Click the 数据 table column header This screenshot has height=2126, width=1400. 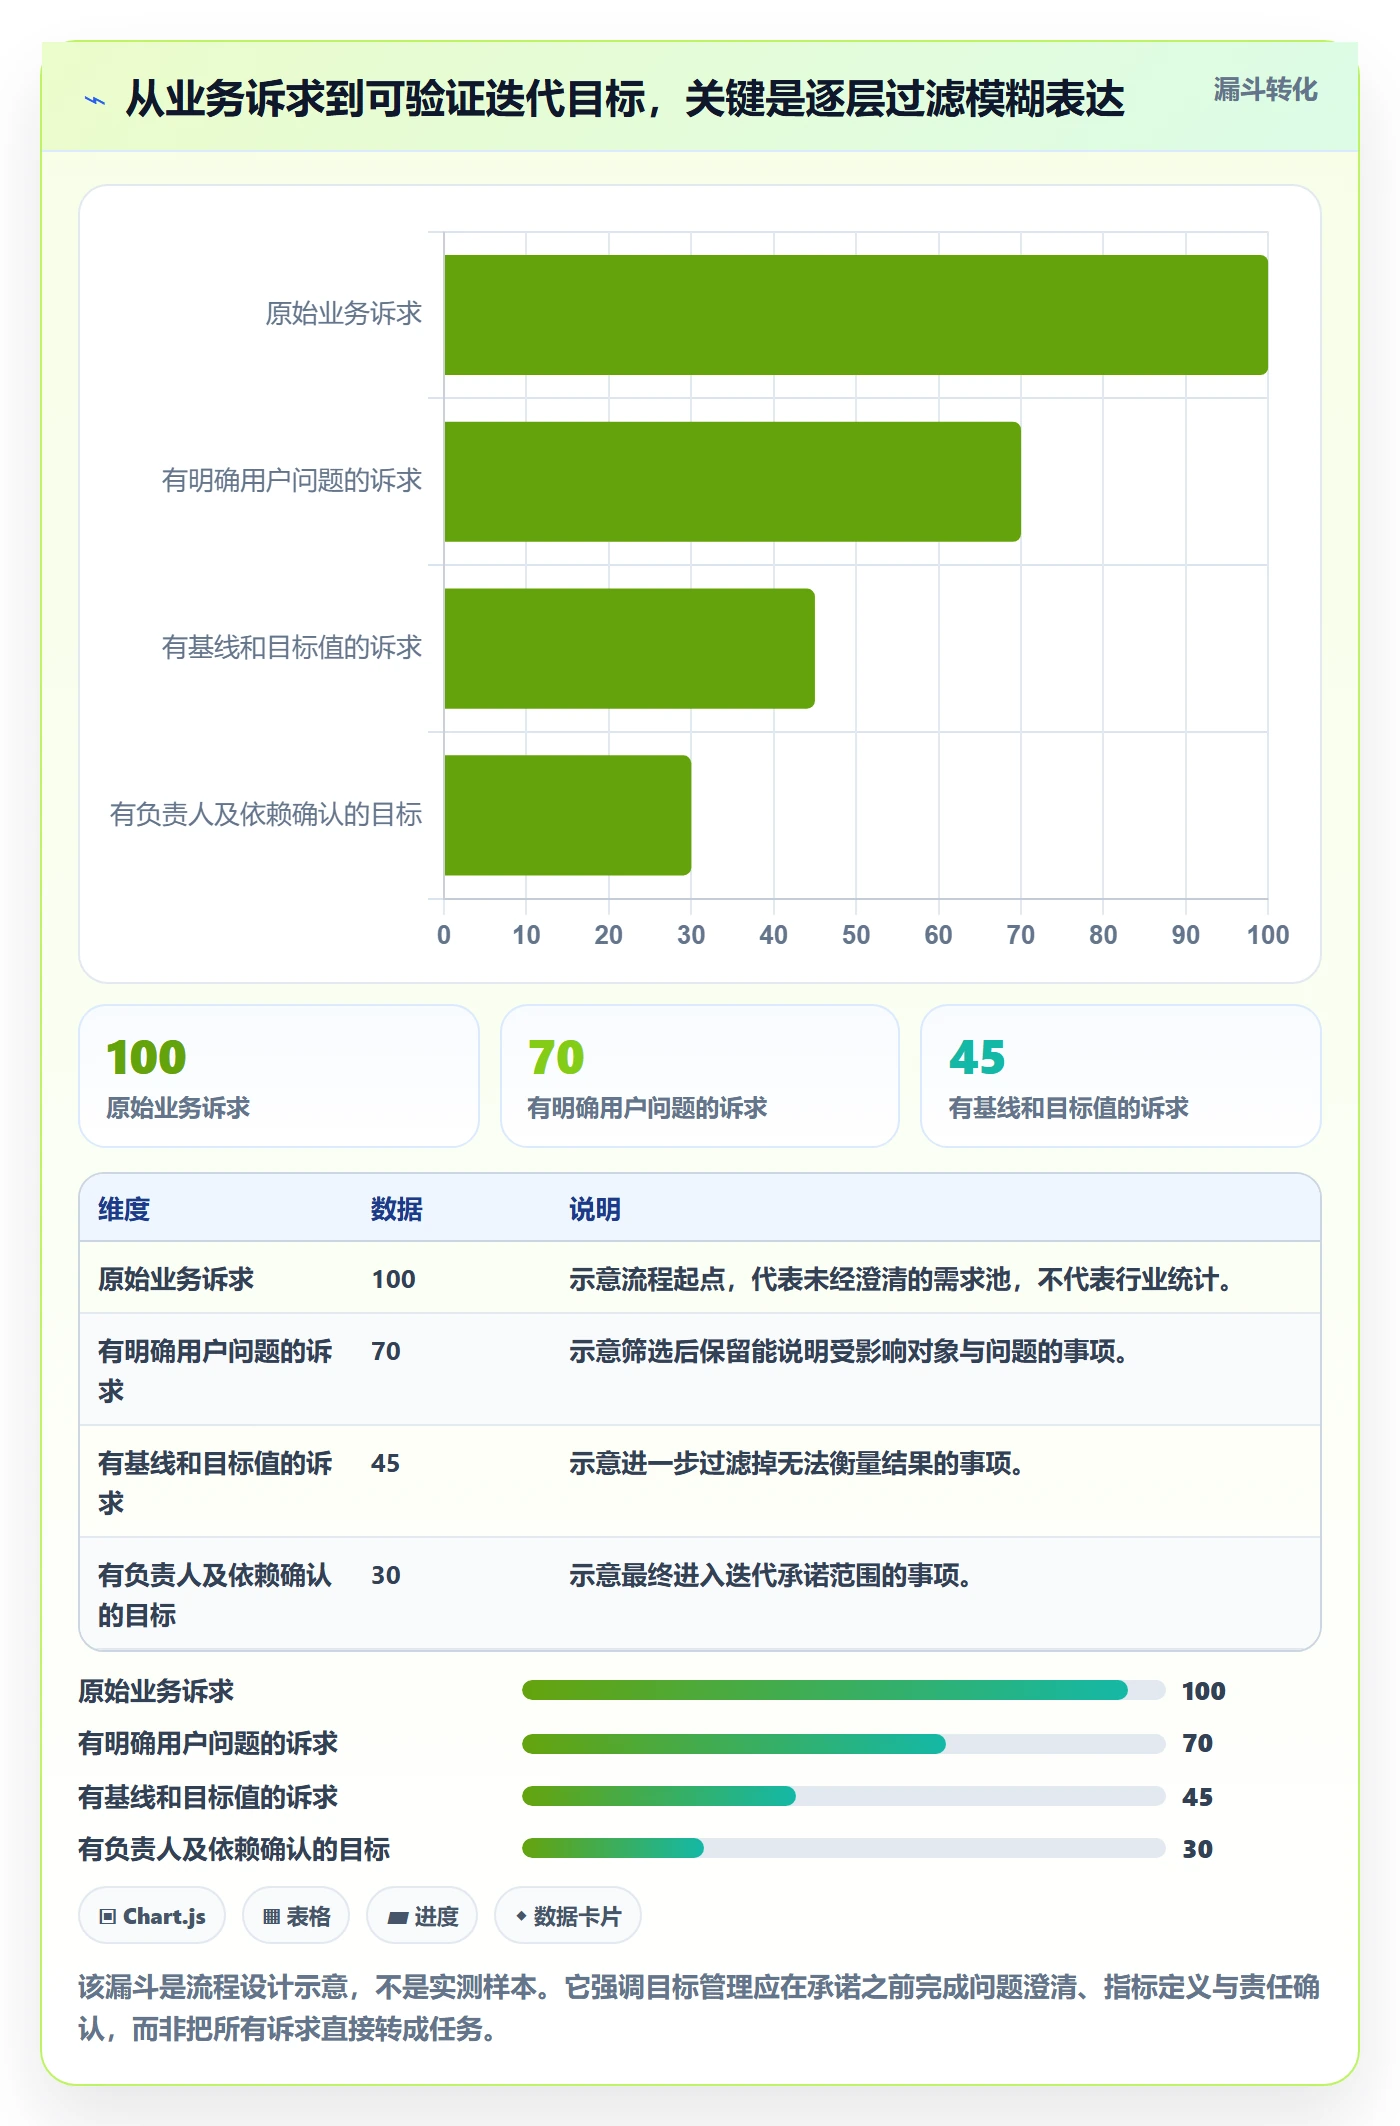397,1209
